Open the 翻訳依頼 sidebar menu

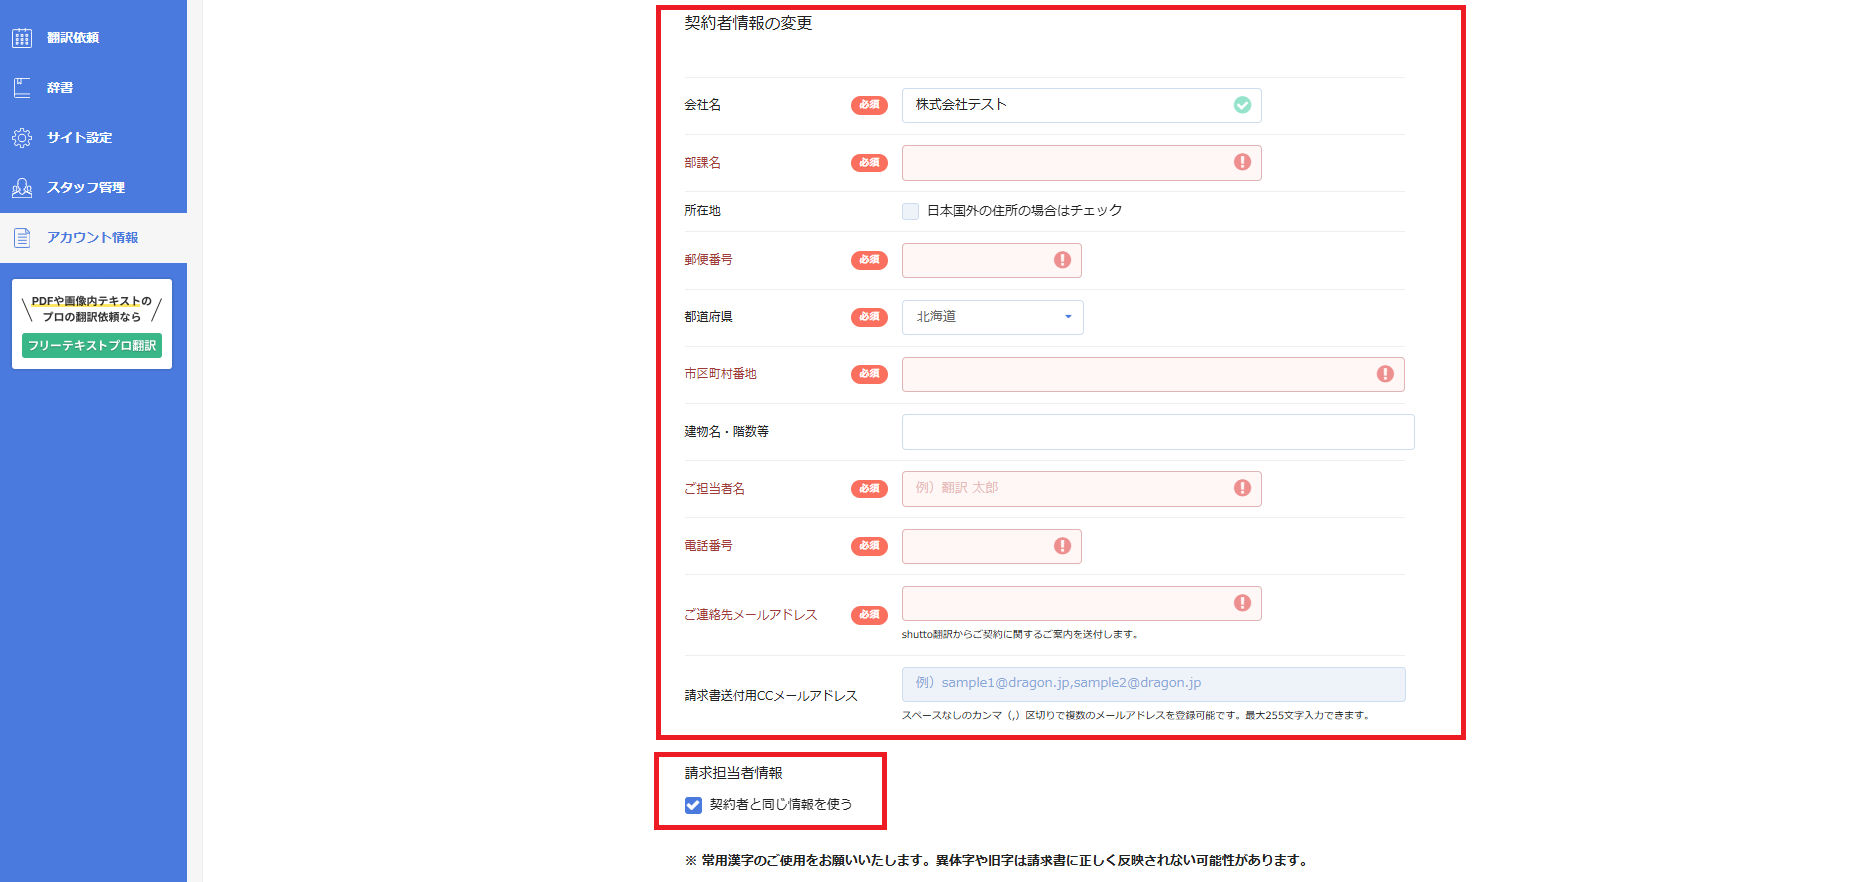coord(93,38)
